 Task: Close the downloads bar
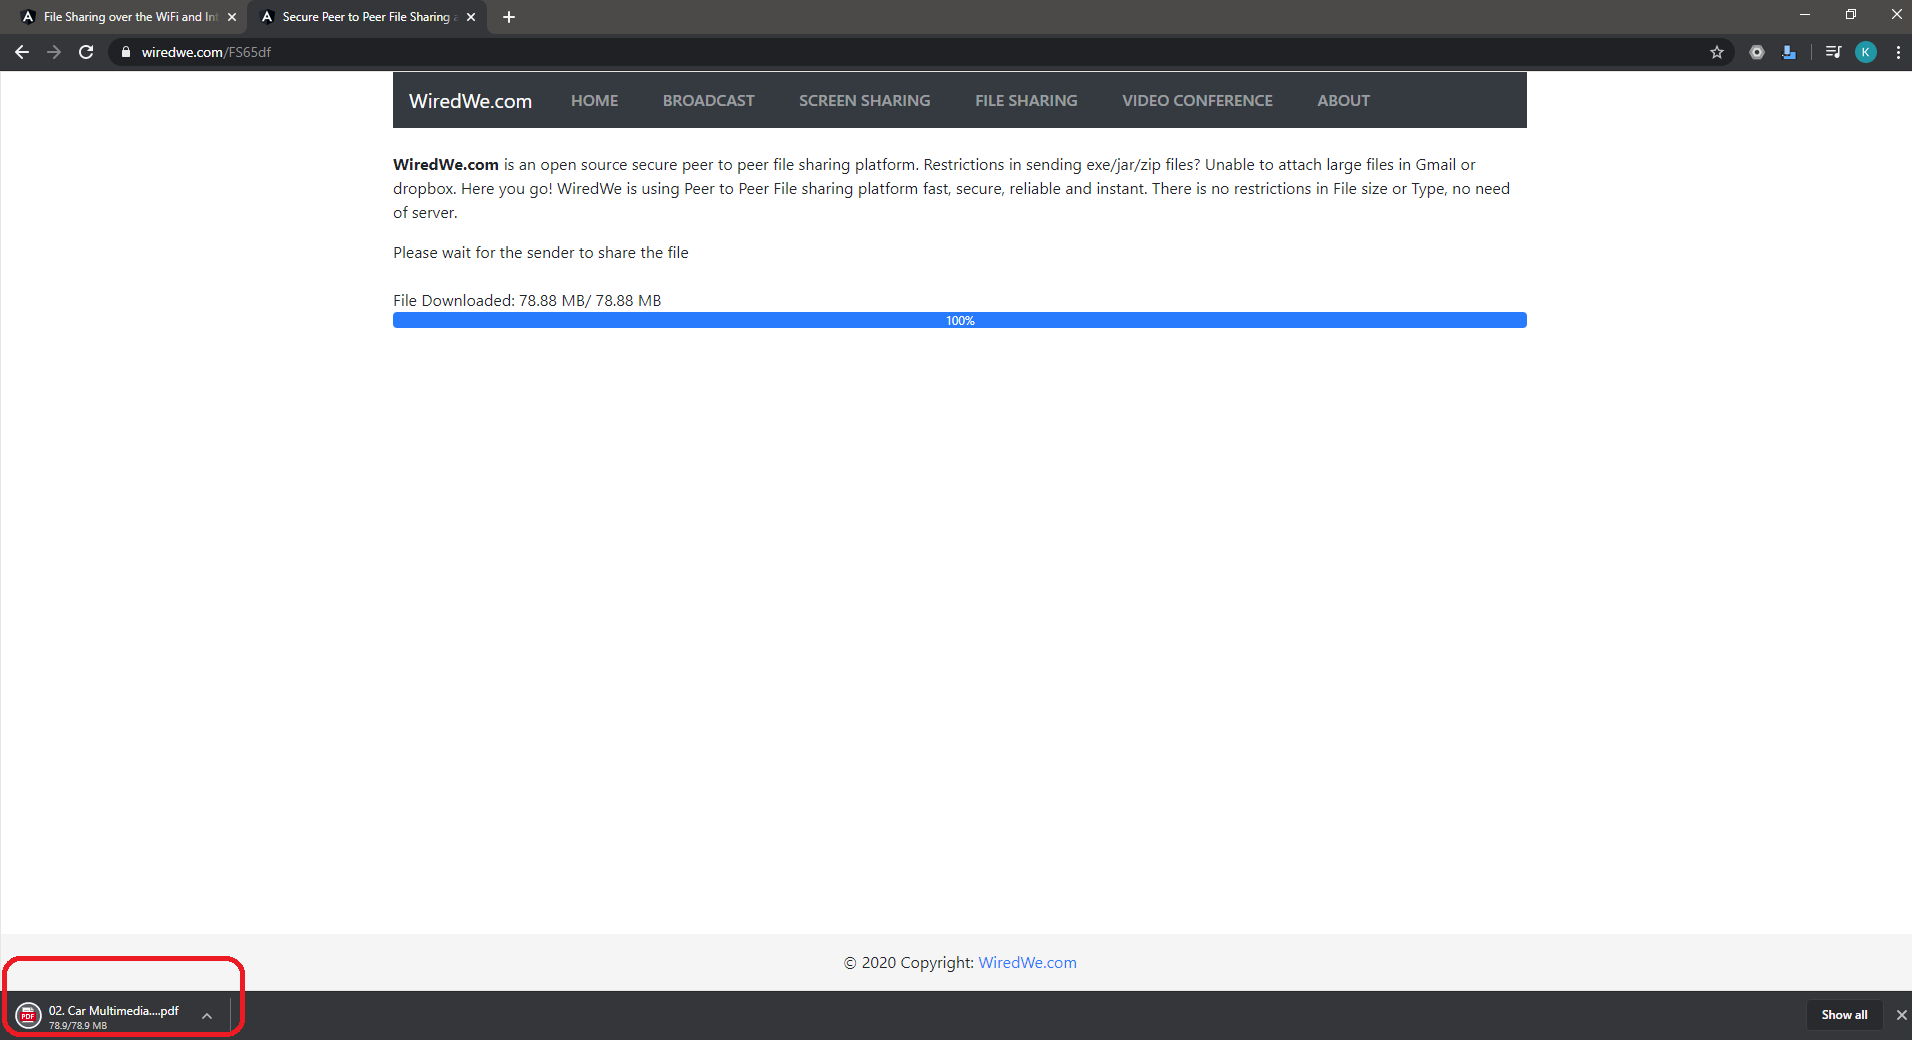pos(1901,1015)
